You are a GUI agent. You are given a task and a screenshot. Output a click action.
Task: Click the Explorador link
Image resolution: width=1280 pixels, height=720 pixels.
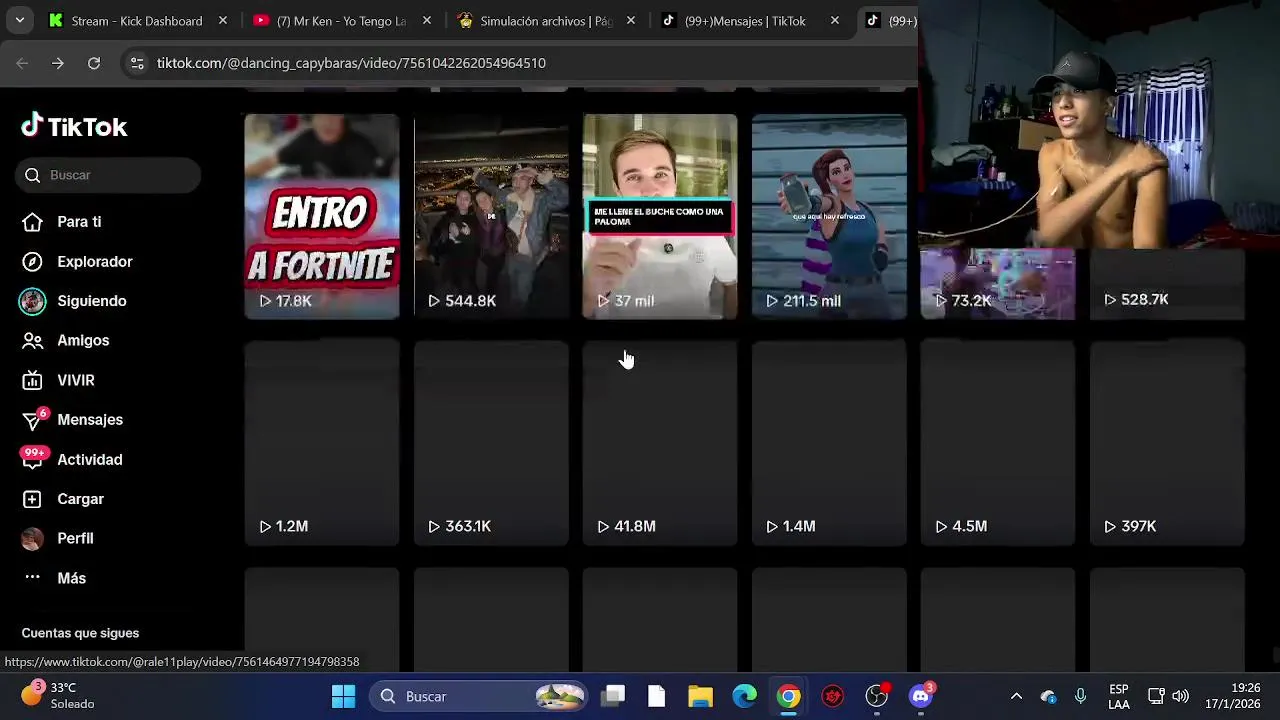point(95,262)
